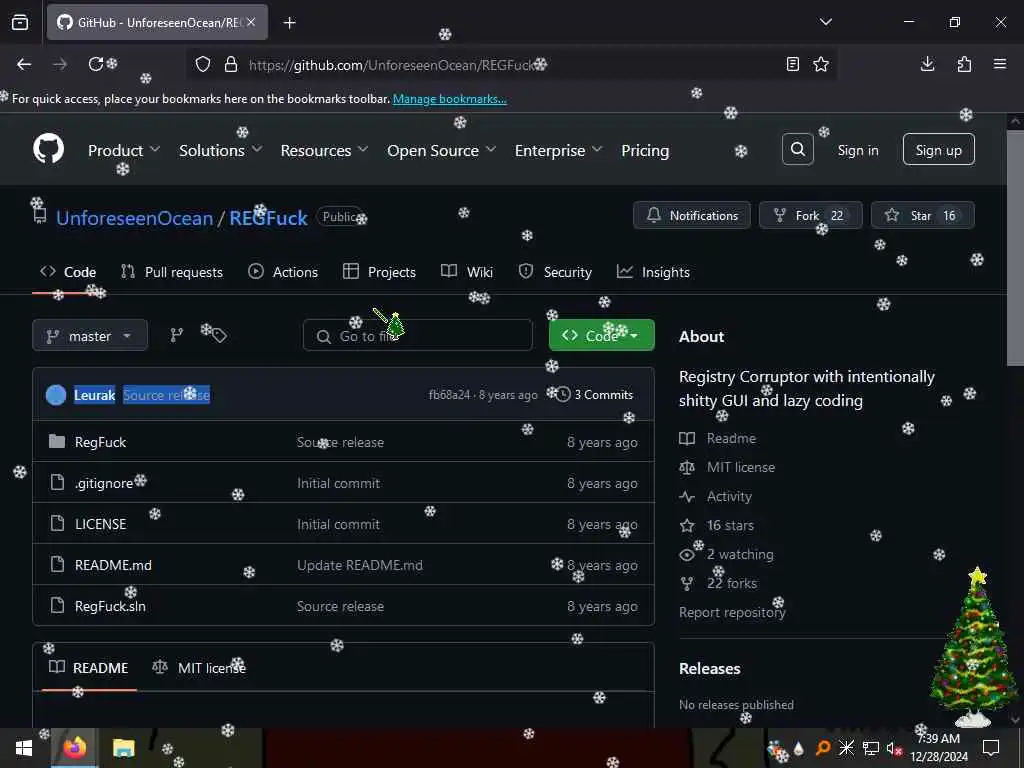Click the Sign up button
1024x768 pixels.
click(x=938, y=150)
